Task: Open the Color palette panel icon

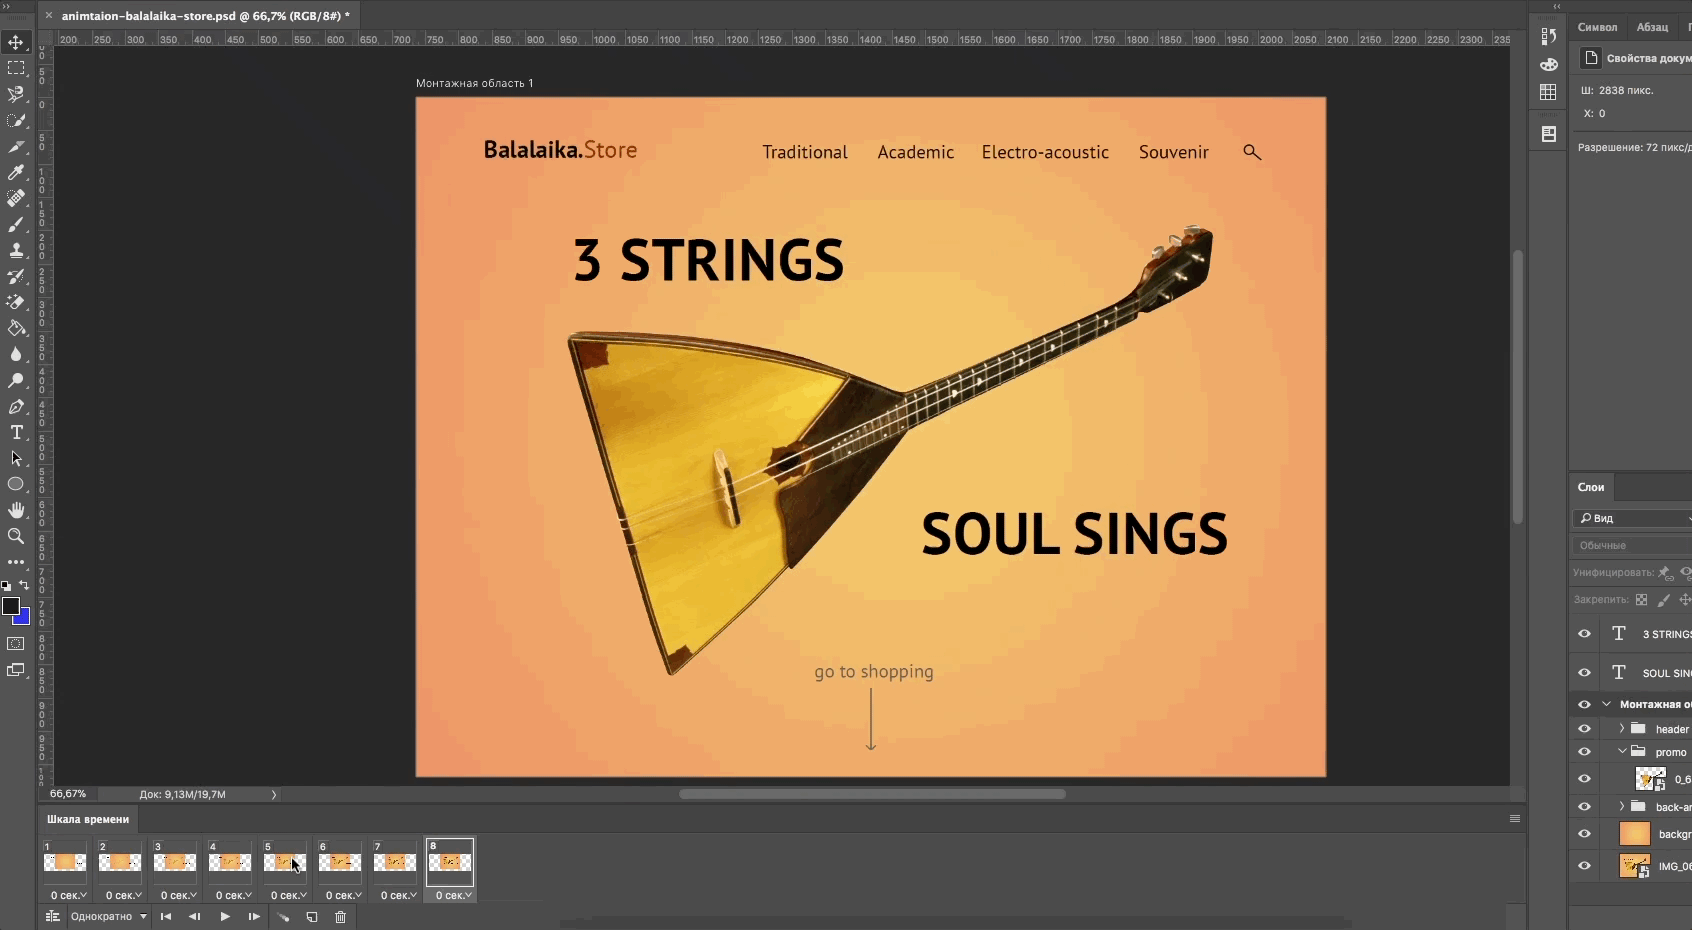Action: tap(1549, 64)
